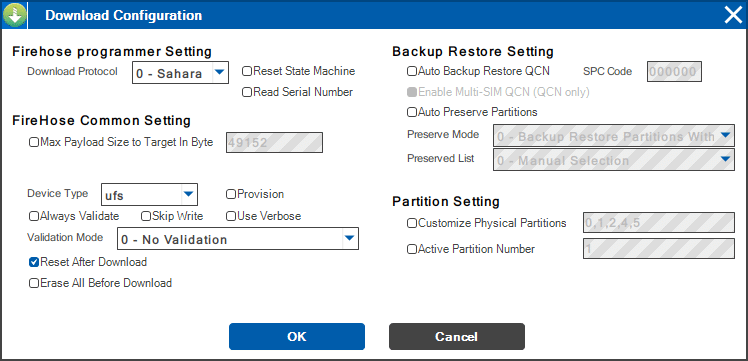Click the Cancel button

(457, 337)
